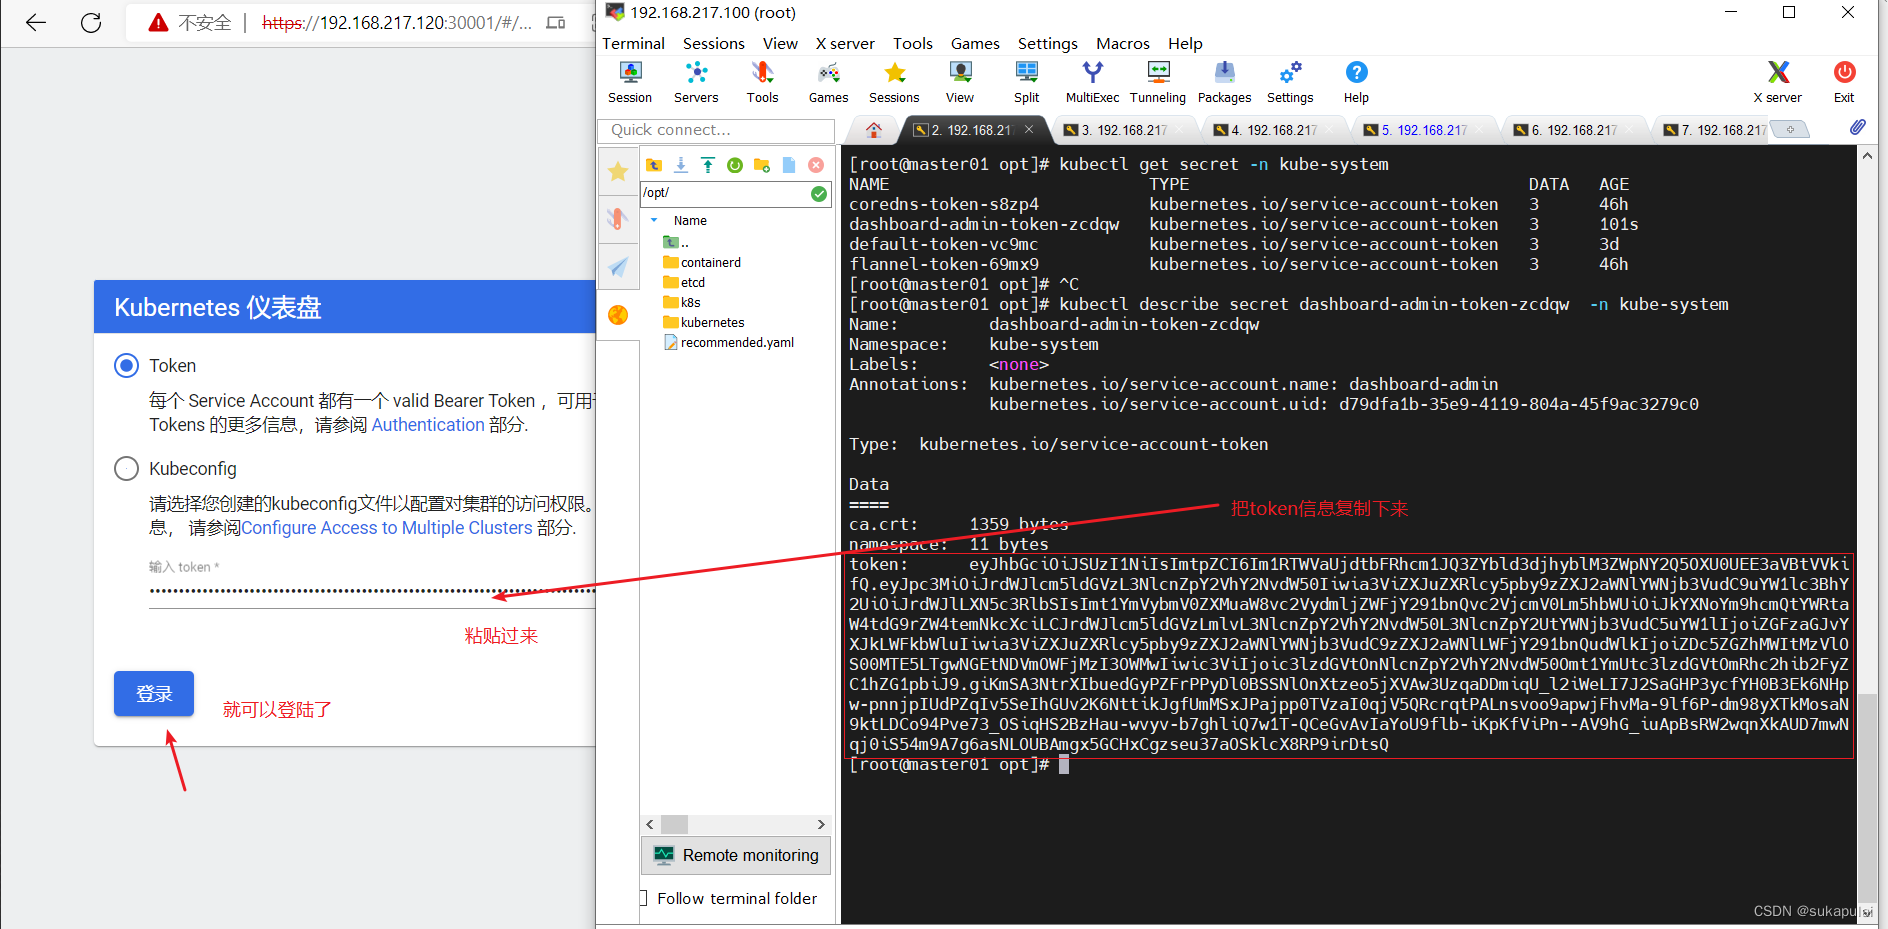Create new file in SFTP browser
The image size is (1888, 929).
coord(789,165)
